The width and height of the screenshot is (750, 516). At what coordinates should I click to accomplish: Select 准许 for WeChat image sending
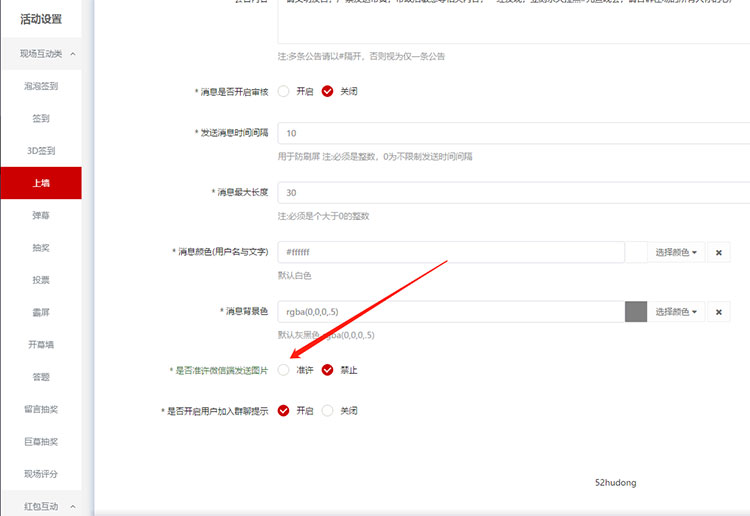click(284, 370)
